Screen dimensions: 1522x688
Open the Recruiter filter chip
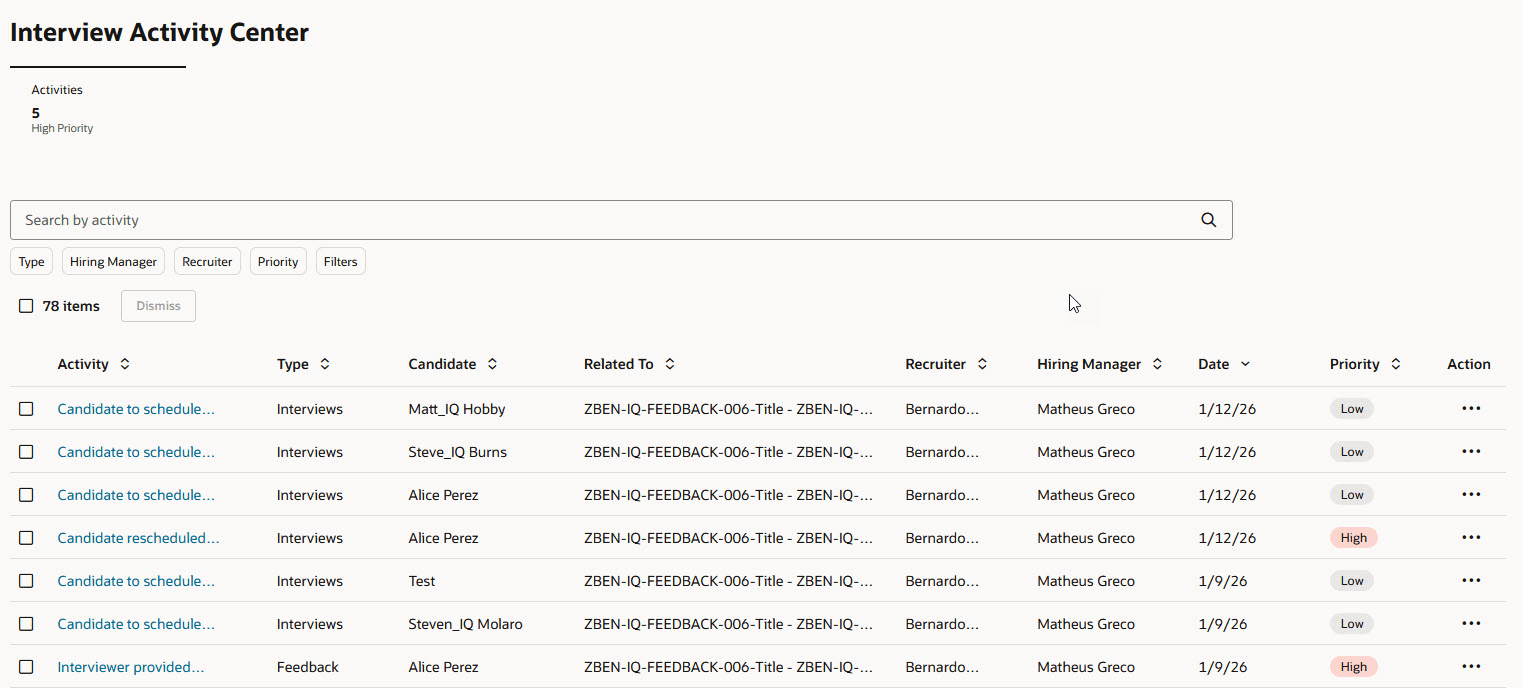(x=207, y=262)
